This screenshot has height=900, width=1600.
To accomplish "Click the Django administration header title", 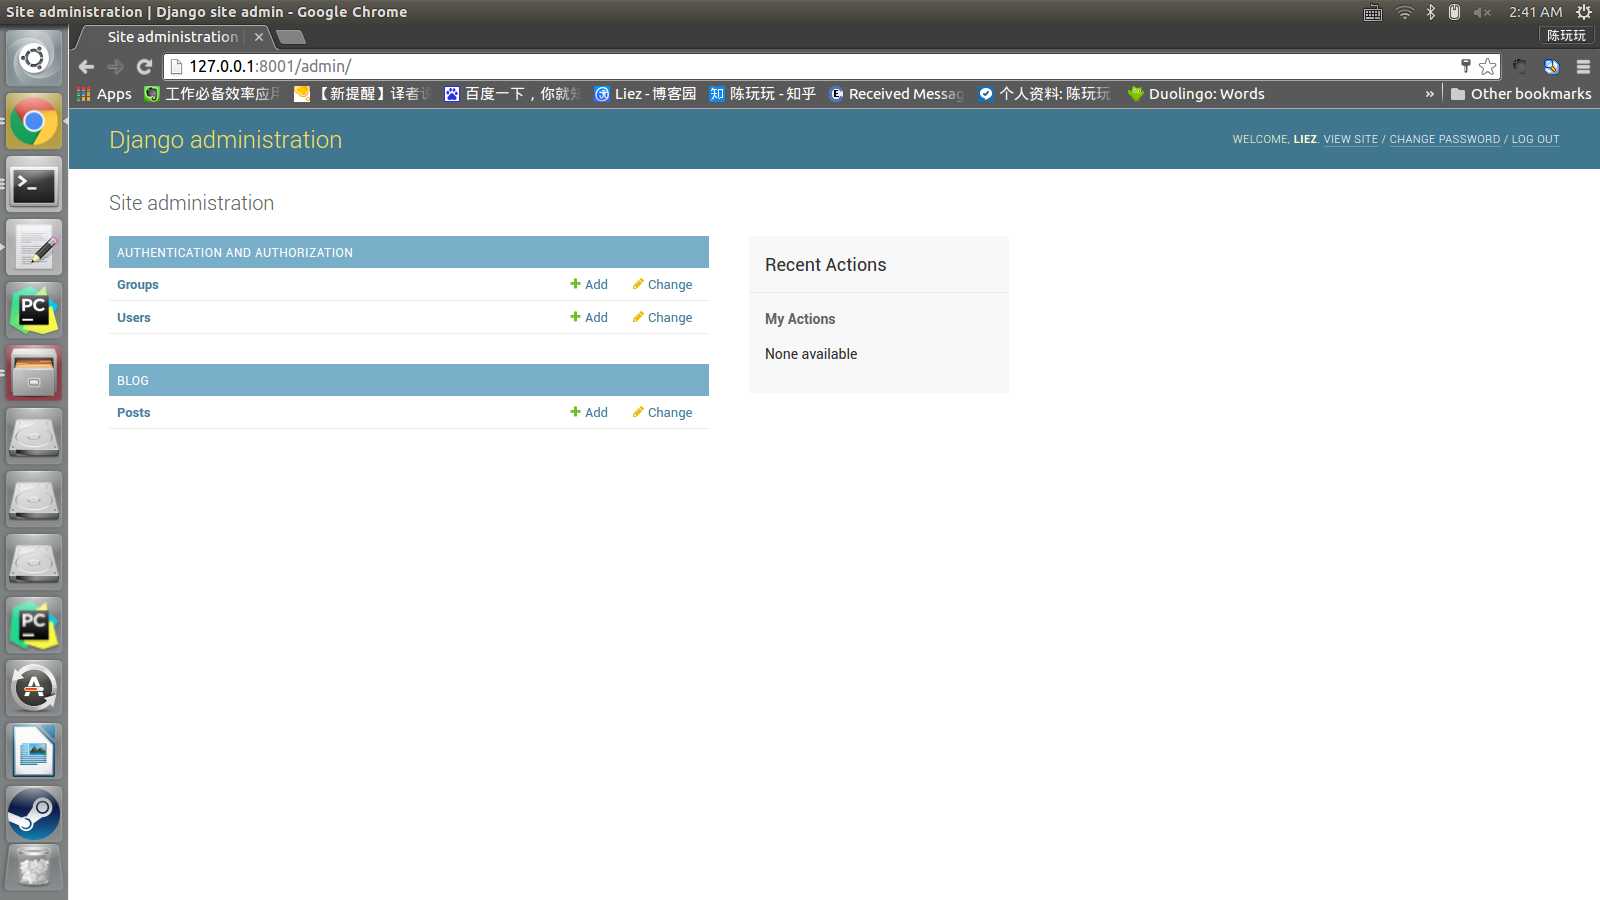I will coord(225,140).
